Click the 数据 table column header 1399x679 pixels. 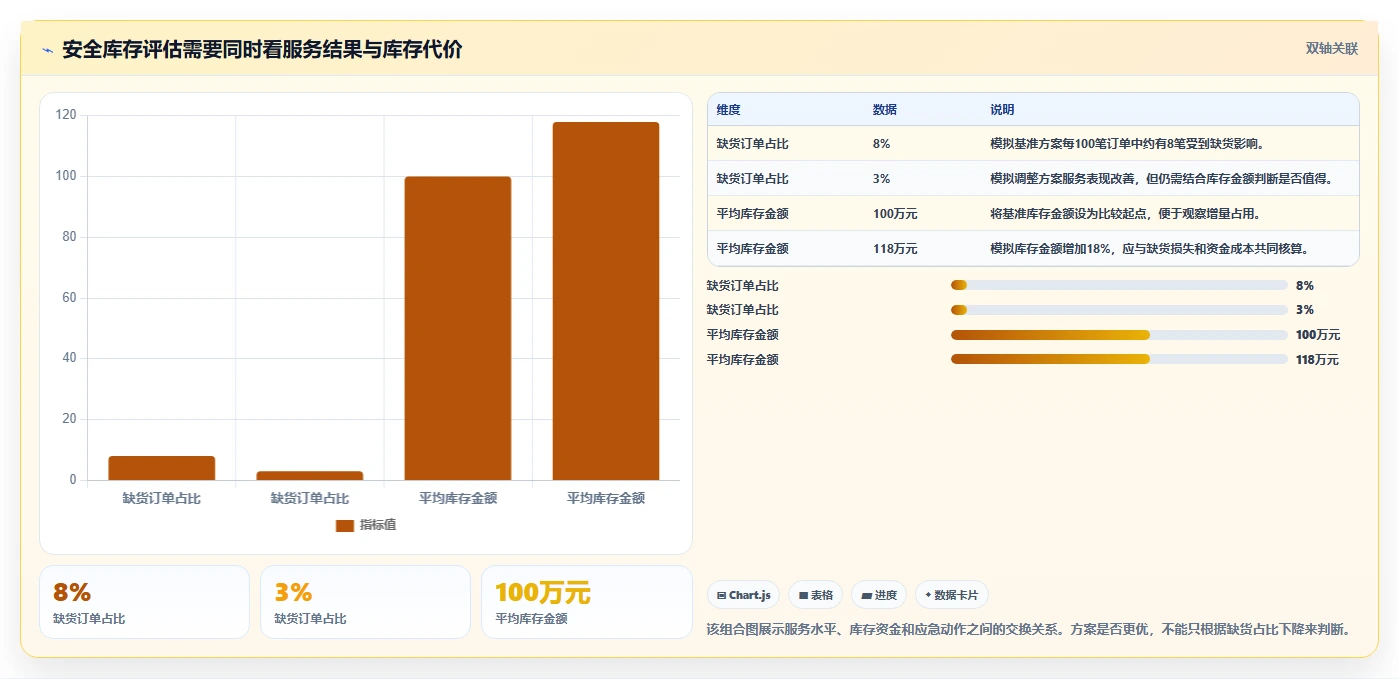885,110
